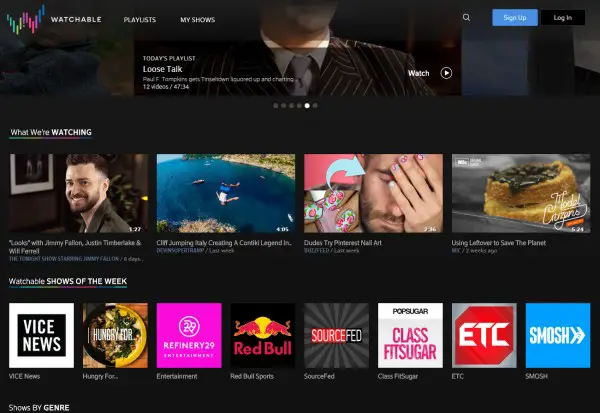Play the Dudes Try Pinterest Nail Art thumbnail
The height and width of the screenshot is (413, 600).
pyautogui.click(x=373, y=193)
